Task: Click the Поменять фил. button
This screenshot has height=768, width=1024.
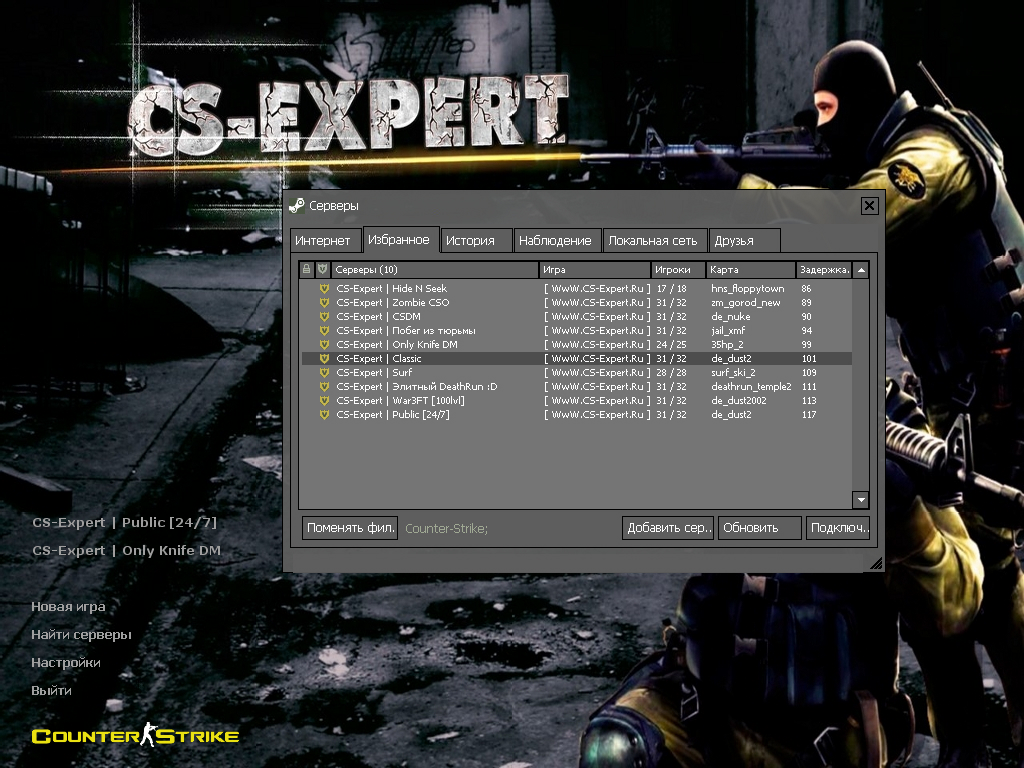Action: pyautogui.click(x=350, y=528)
